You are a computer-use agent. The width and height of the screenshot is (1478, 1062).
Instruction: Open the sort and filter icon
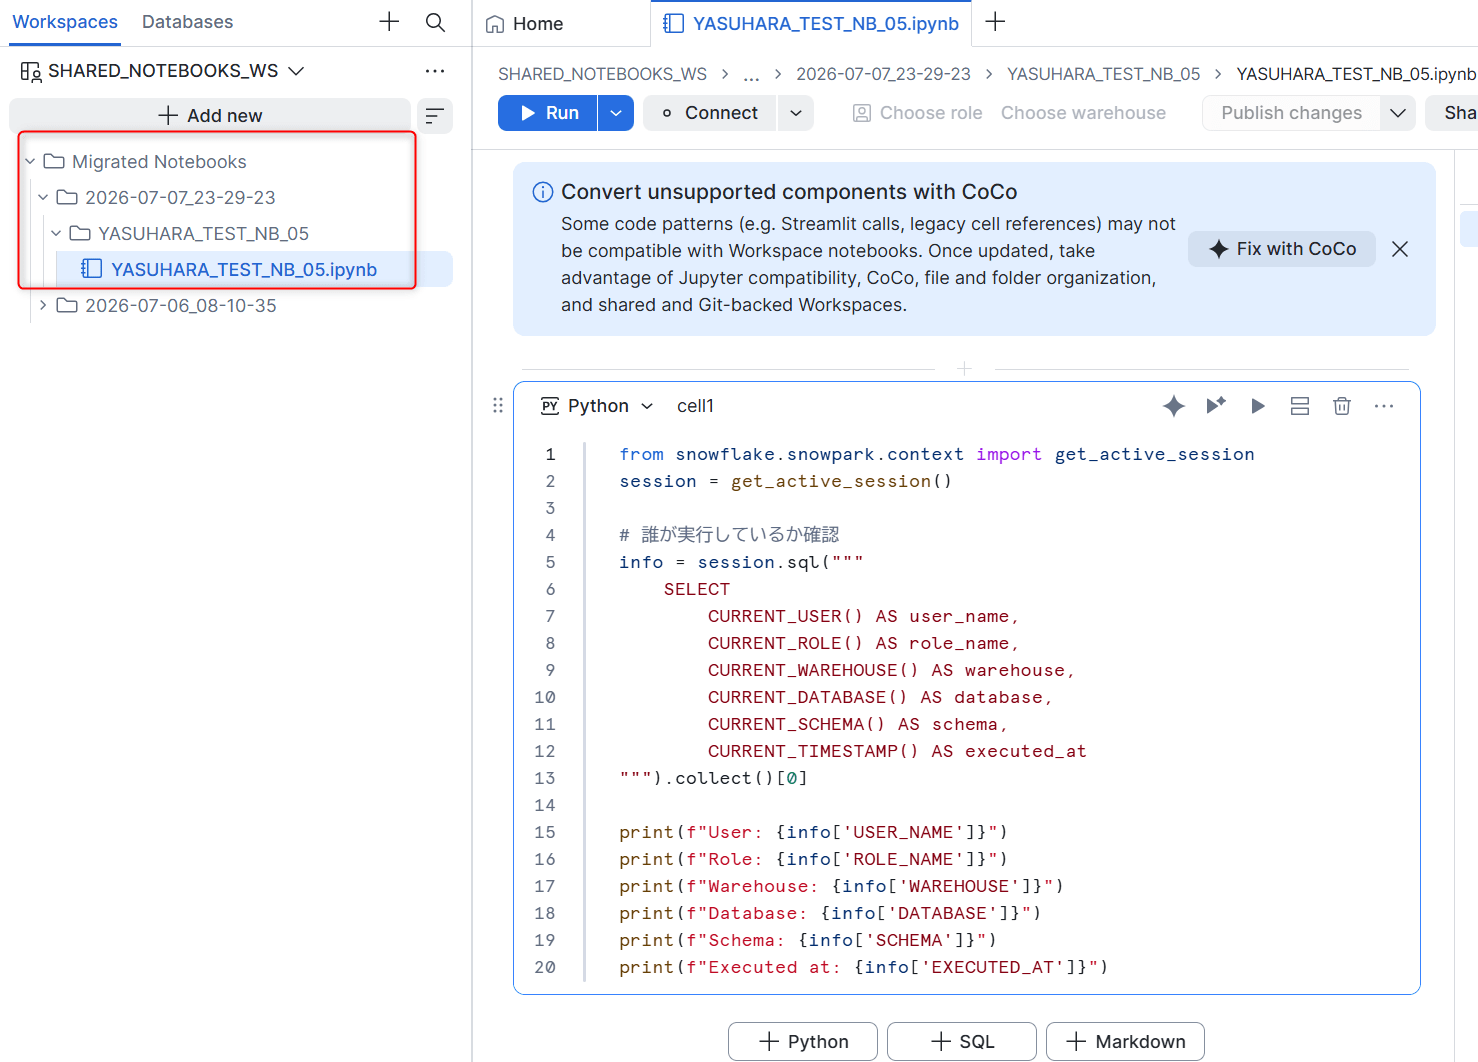pyautogui.click(x=434, y=116)
